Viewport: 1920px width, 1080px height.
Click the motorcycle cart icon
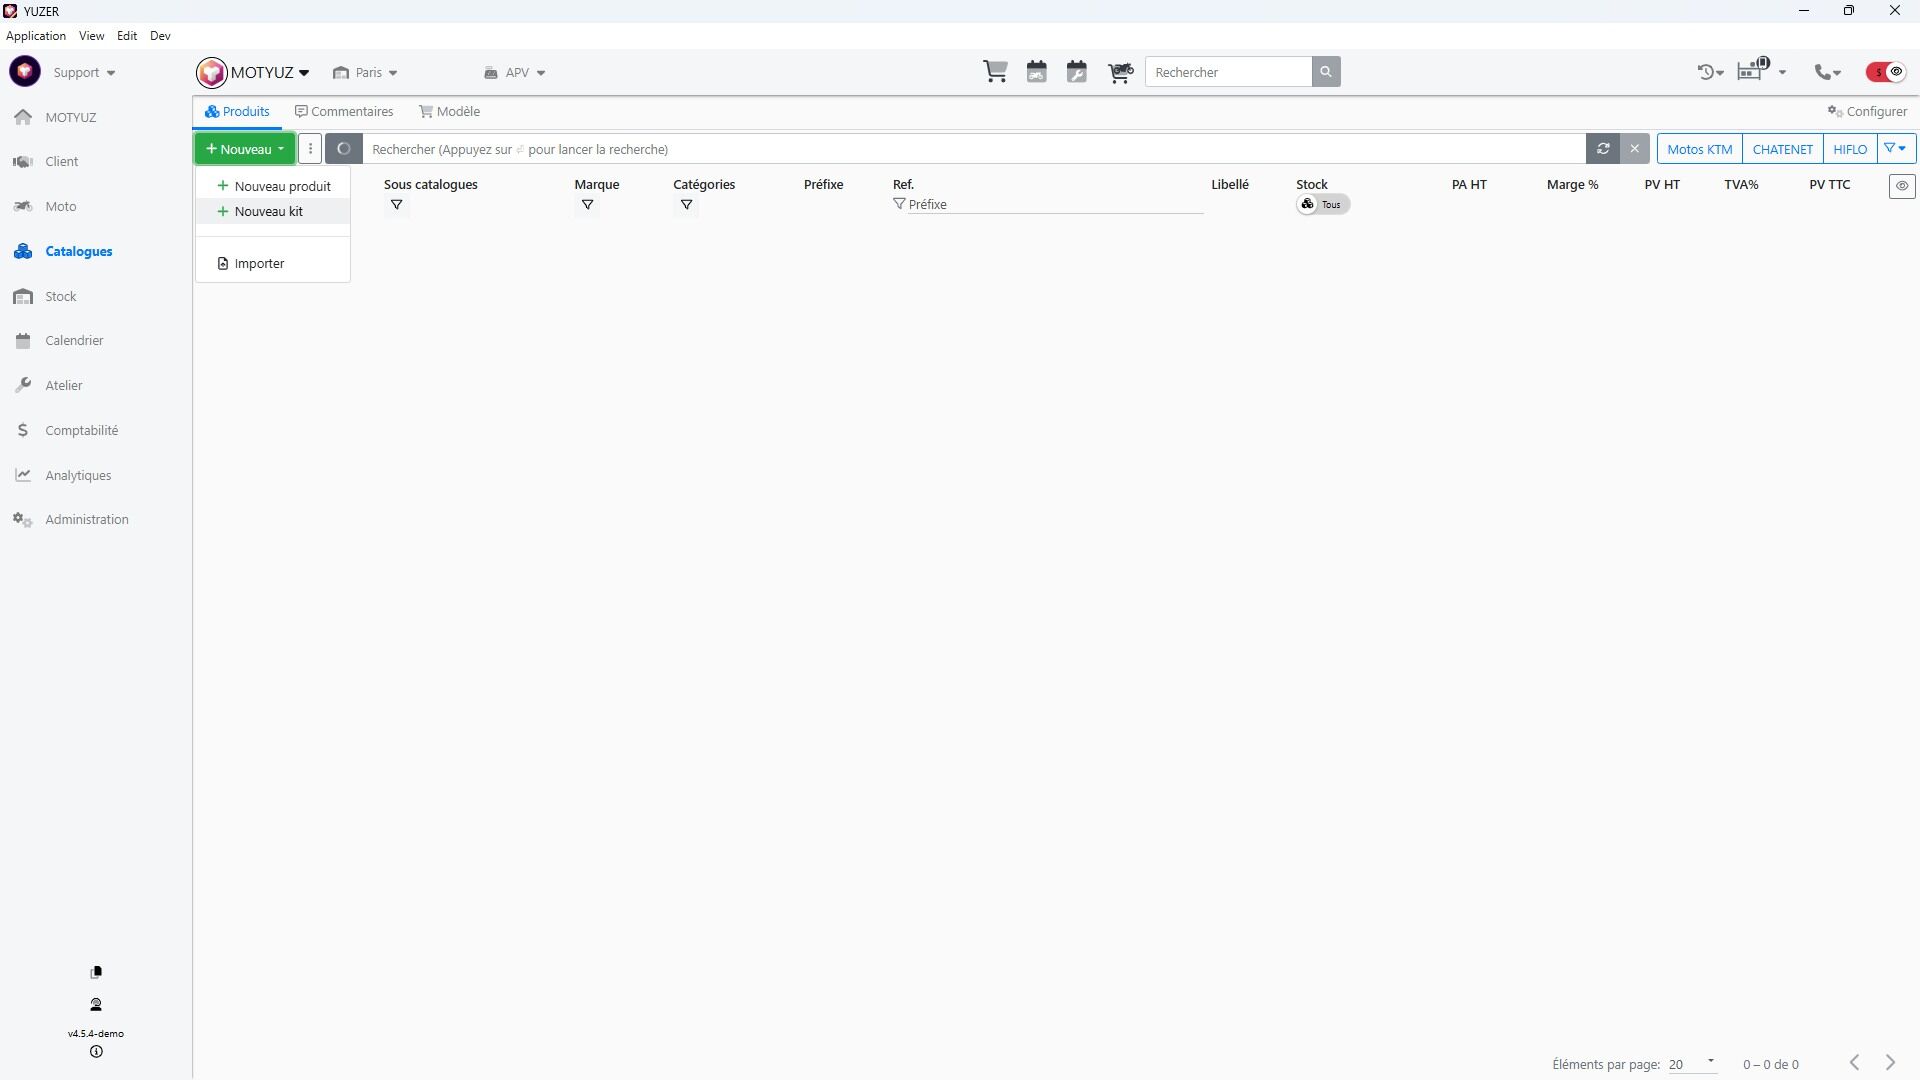1120,72
